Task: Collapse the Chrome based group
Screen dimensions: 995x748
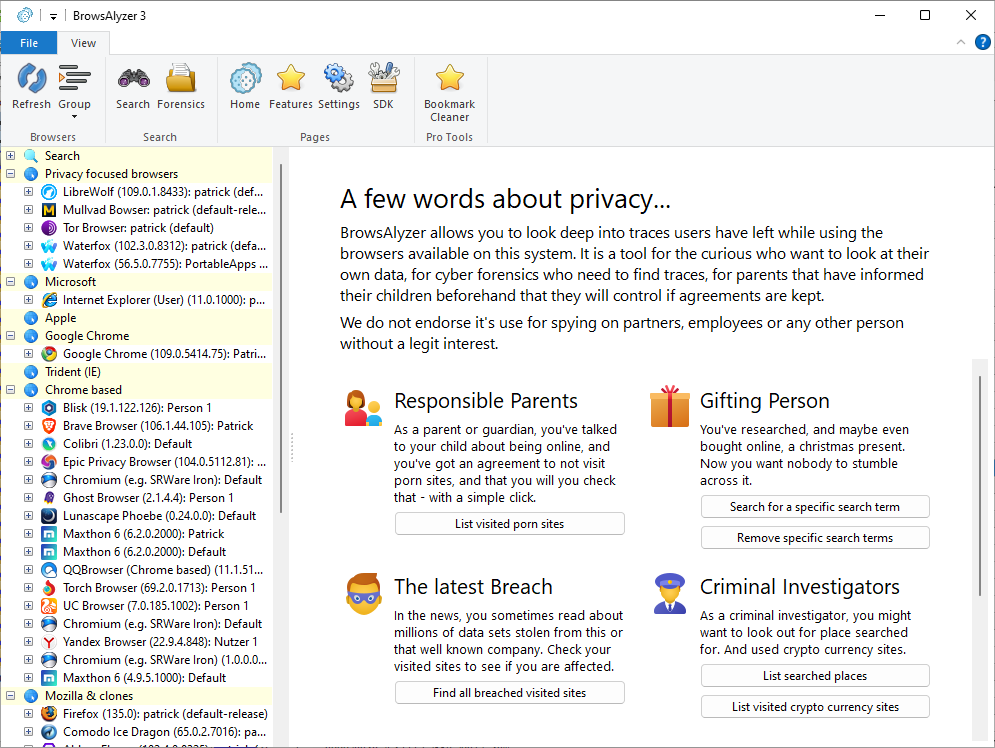Action: point(11,390)
